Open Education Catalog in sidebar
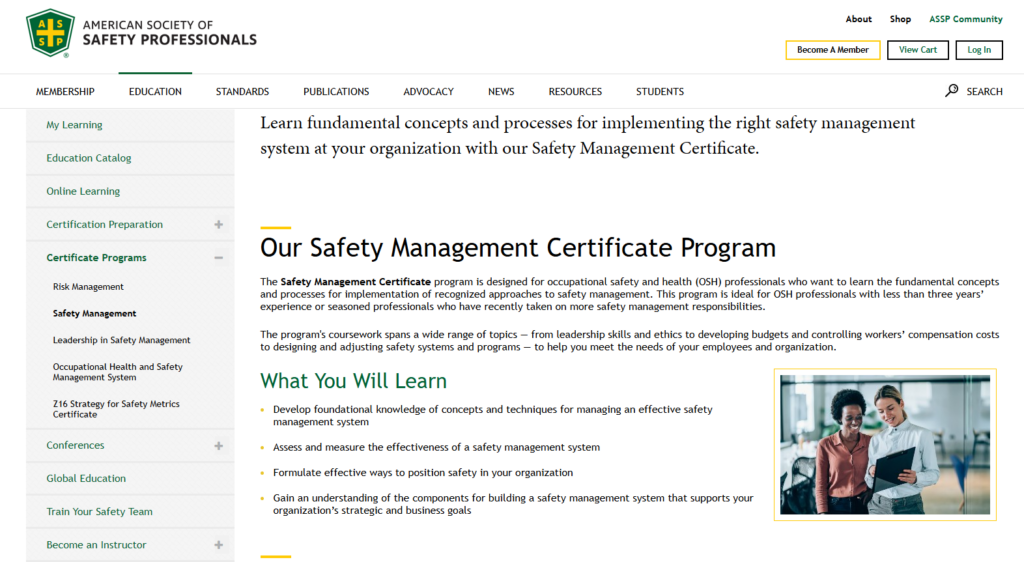The image size is (1024, 562). (x=89, y=158)
